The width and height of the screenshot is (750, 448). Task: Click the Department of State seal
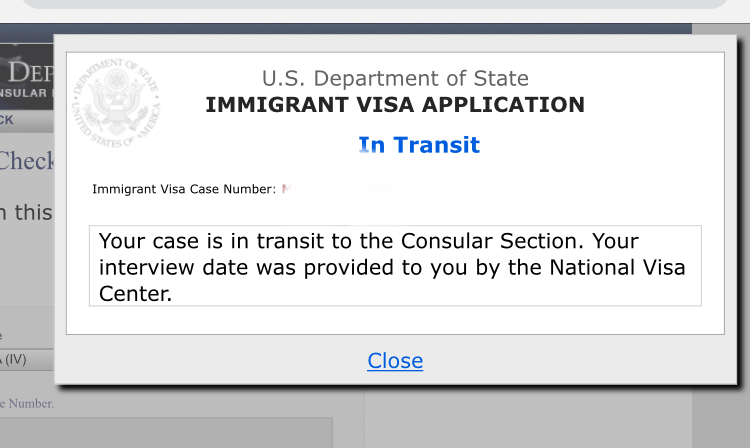point(116,103)
